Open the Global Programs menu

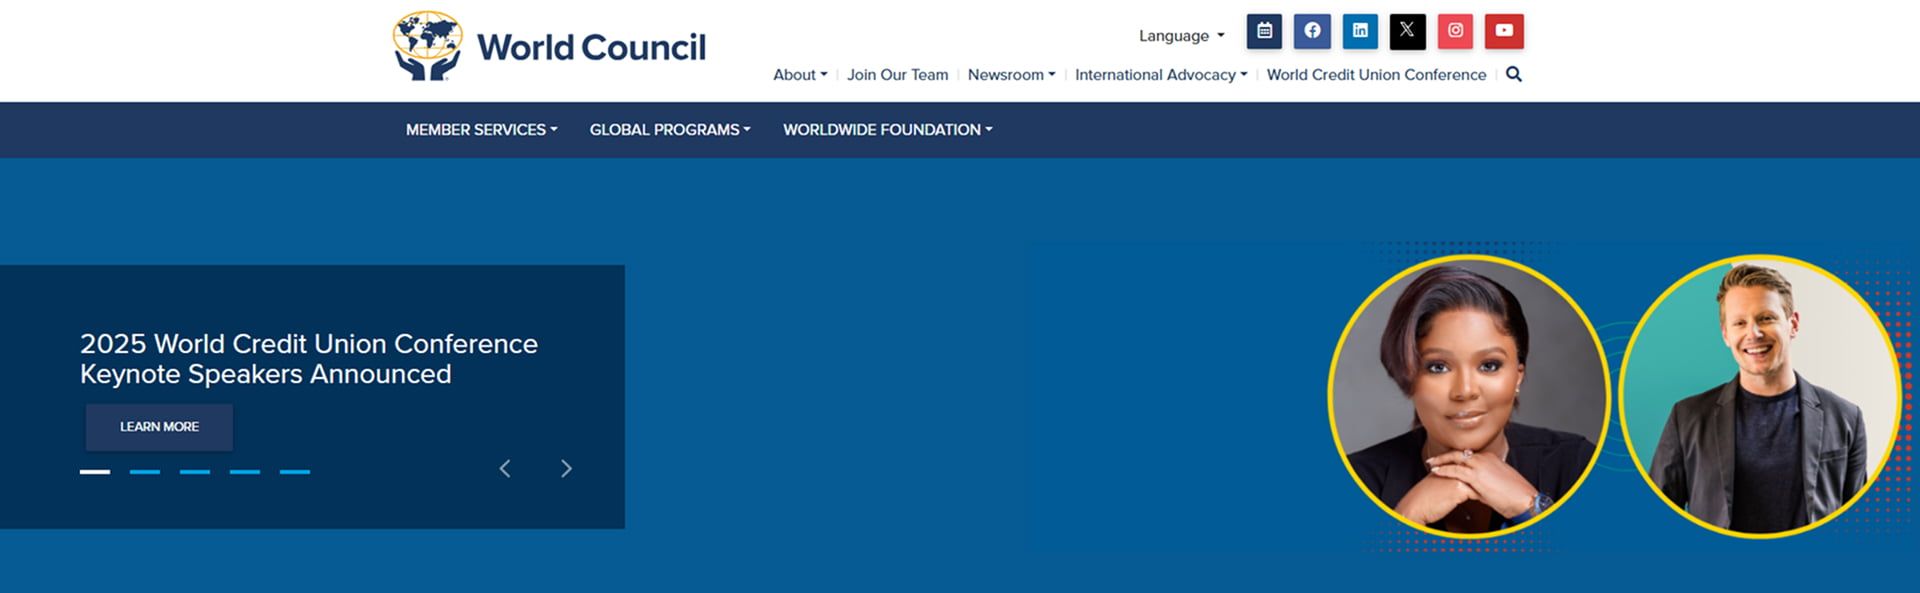click(x=669, y=130)
